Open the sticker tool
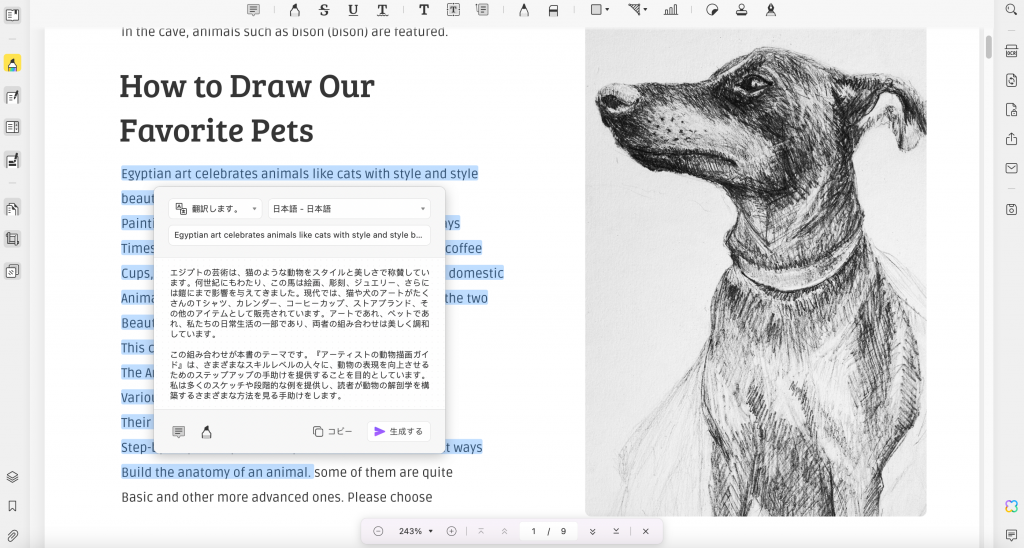The width and height of the screenshot is (1024, 548). tap(712, 10)
